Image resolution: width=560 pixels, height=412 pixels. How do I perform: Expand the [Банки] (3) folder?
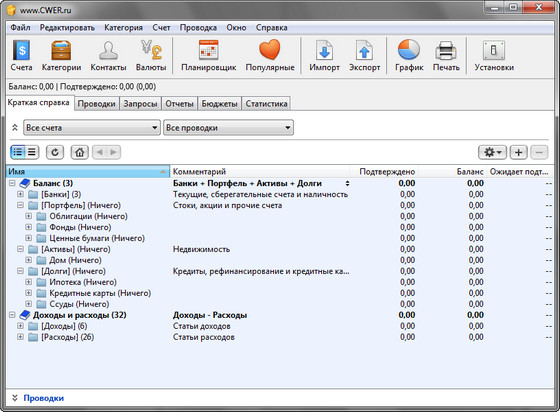(20, 194)
